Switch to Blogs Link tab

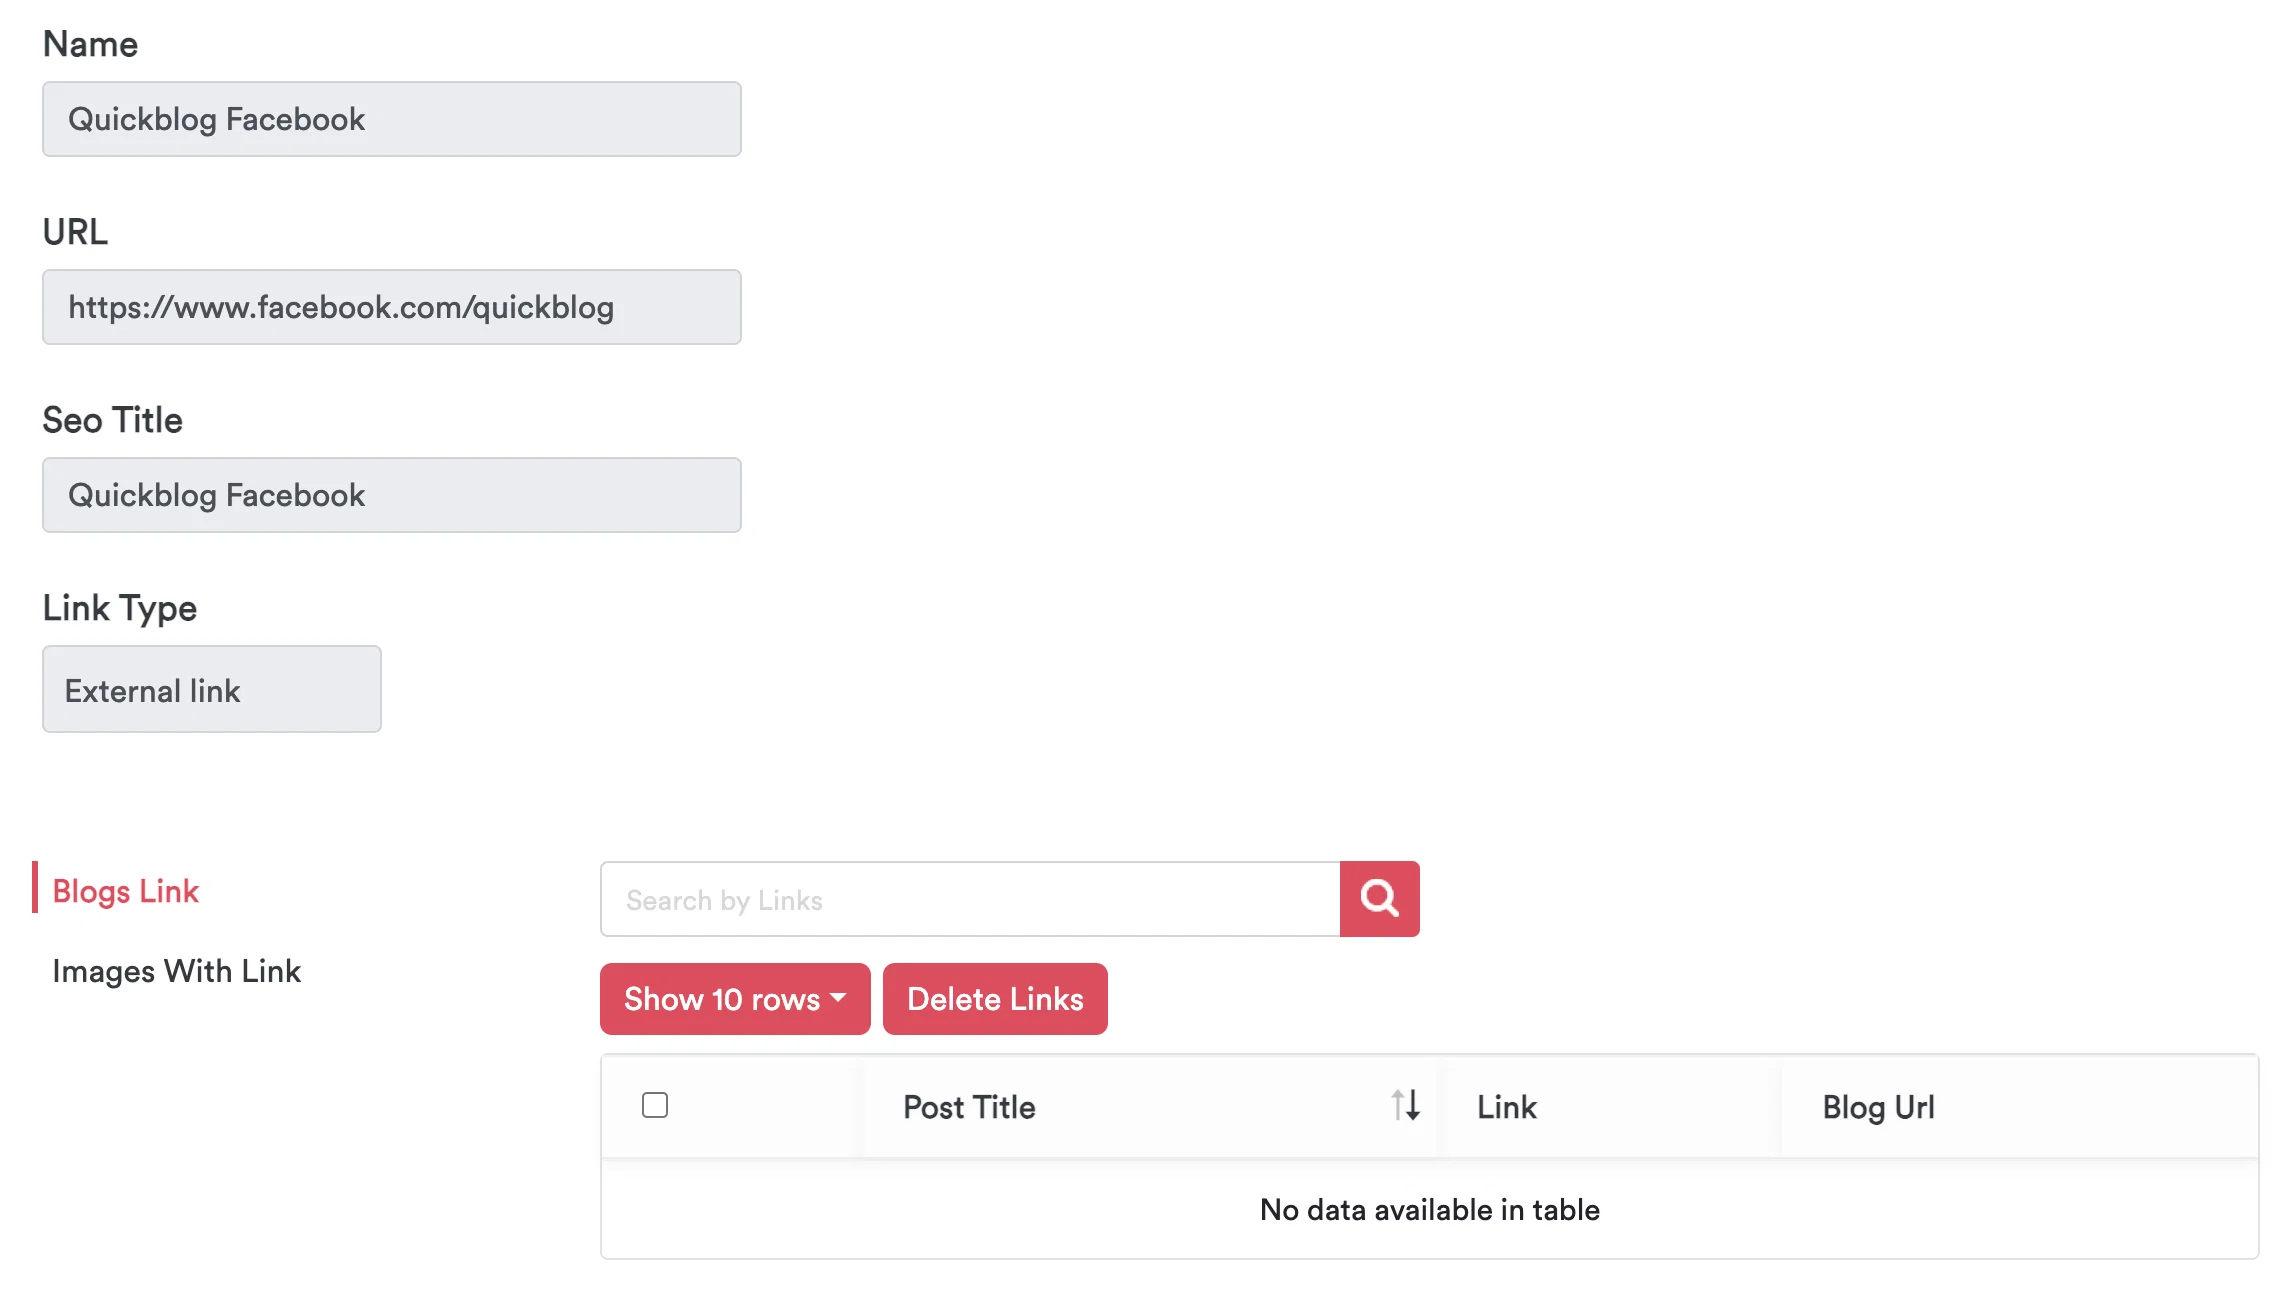pyautogui.click(x=125, y=890)
